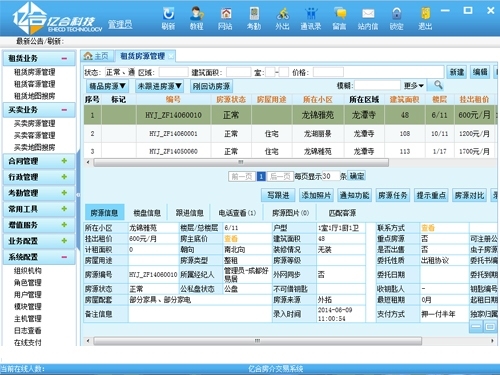Click the 模糊 search input field
Screen dimensions: 500x375
point(377,86)
